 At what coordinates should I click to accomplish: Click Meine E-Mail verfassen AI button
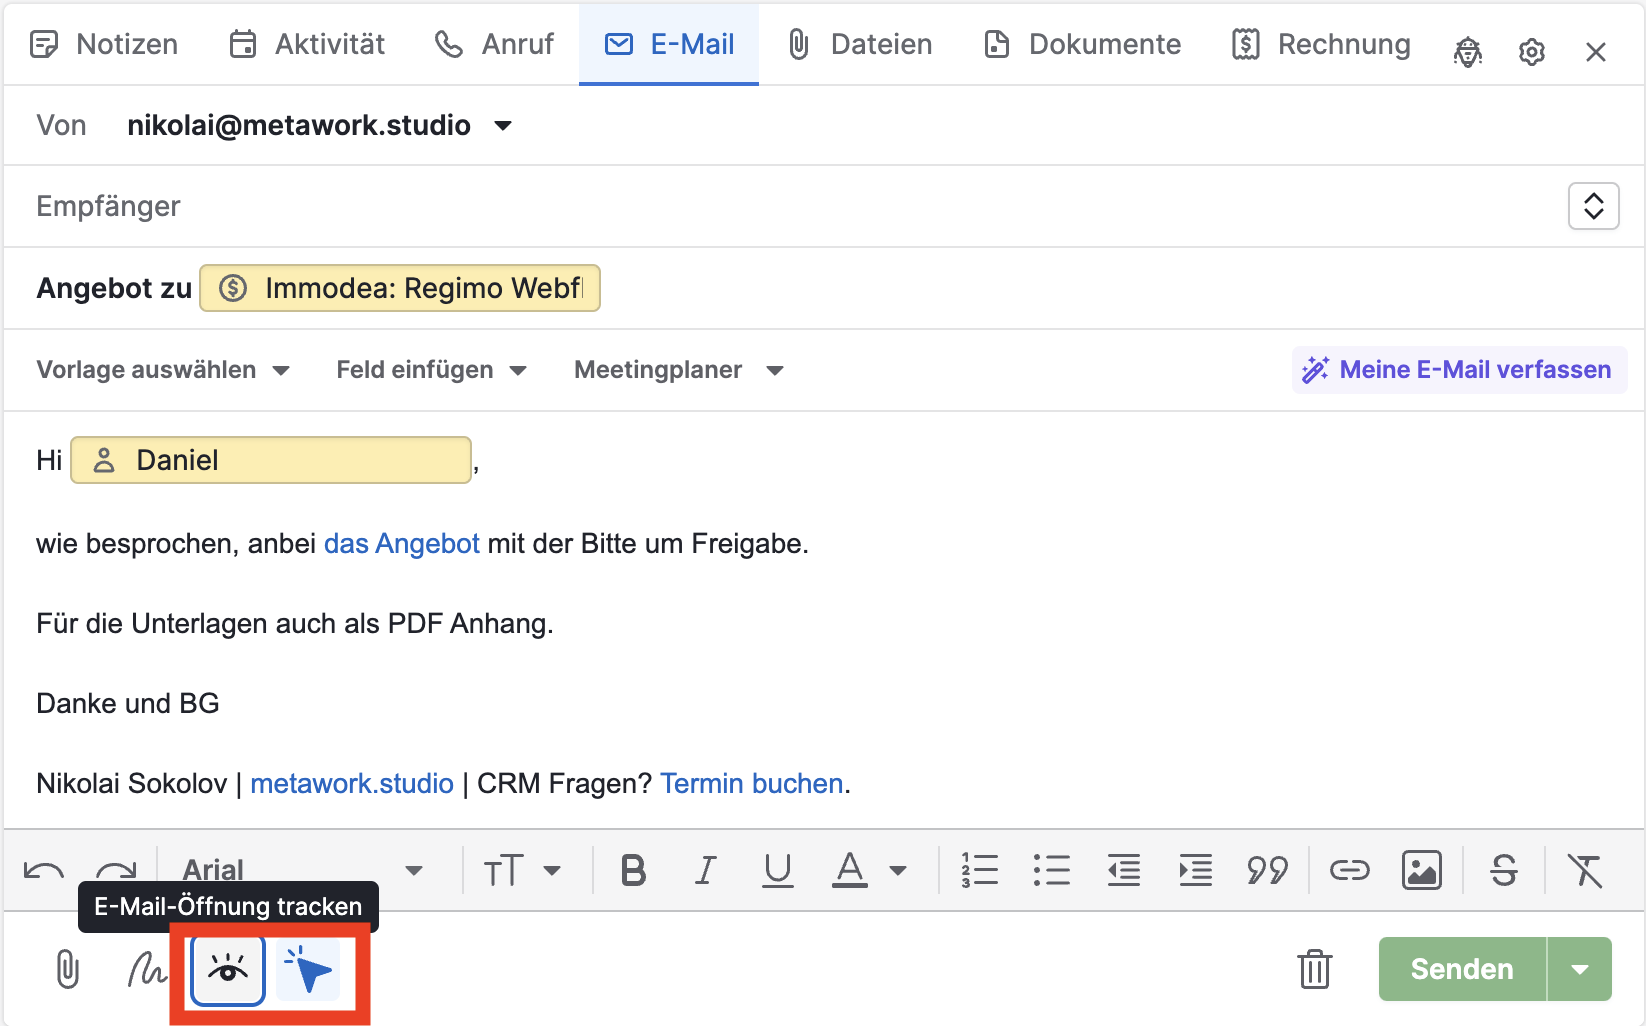coord(1459,370)
